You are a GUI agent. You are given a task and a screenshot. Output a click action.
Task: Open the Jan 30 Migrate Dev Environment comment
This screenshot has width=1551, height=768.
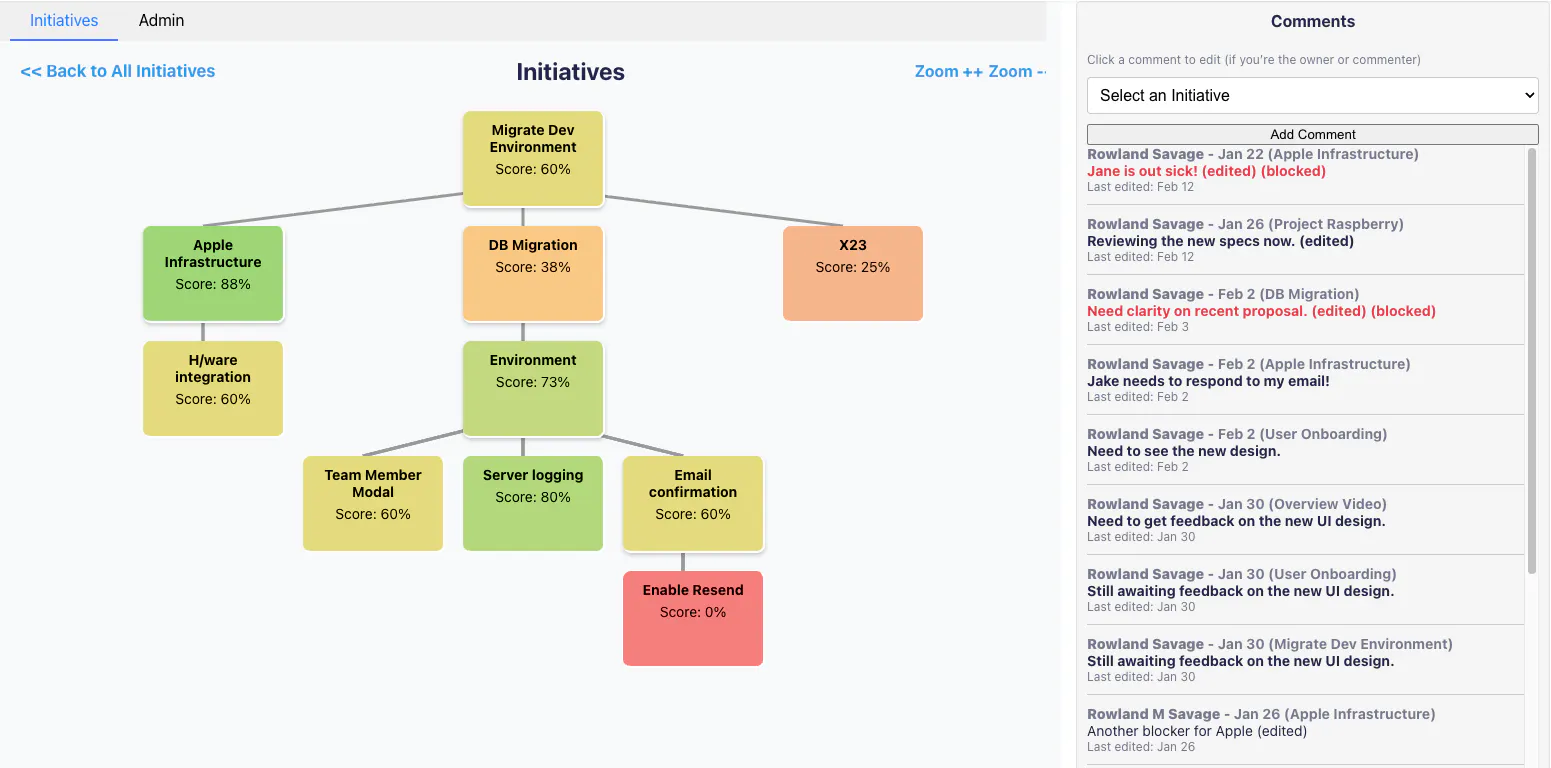click(1305, 661)
